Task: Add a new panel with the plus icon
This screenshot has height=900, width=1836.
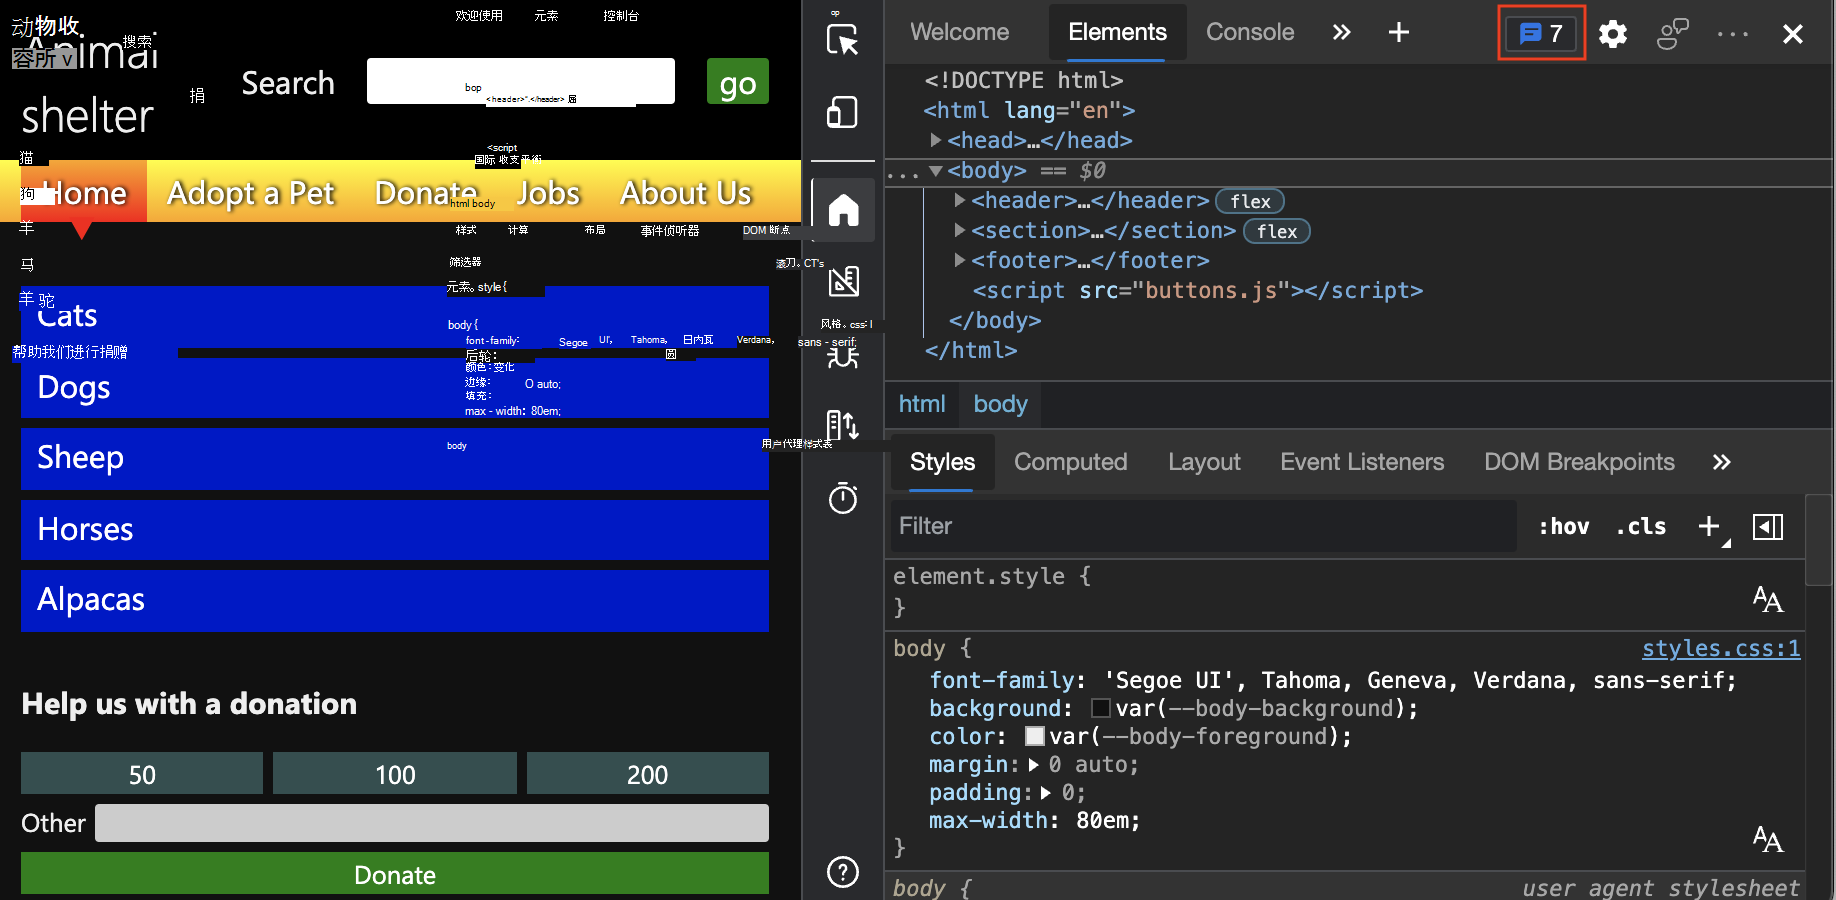Action: (1397, 32)
